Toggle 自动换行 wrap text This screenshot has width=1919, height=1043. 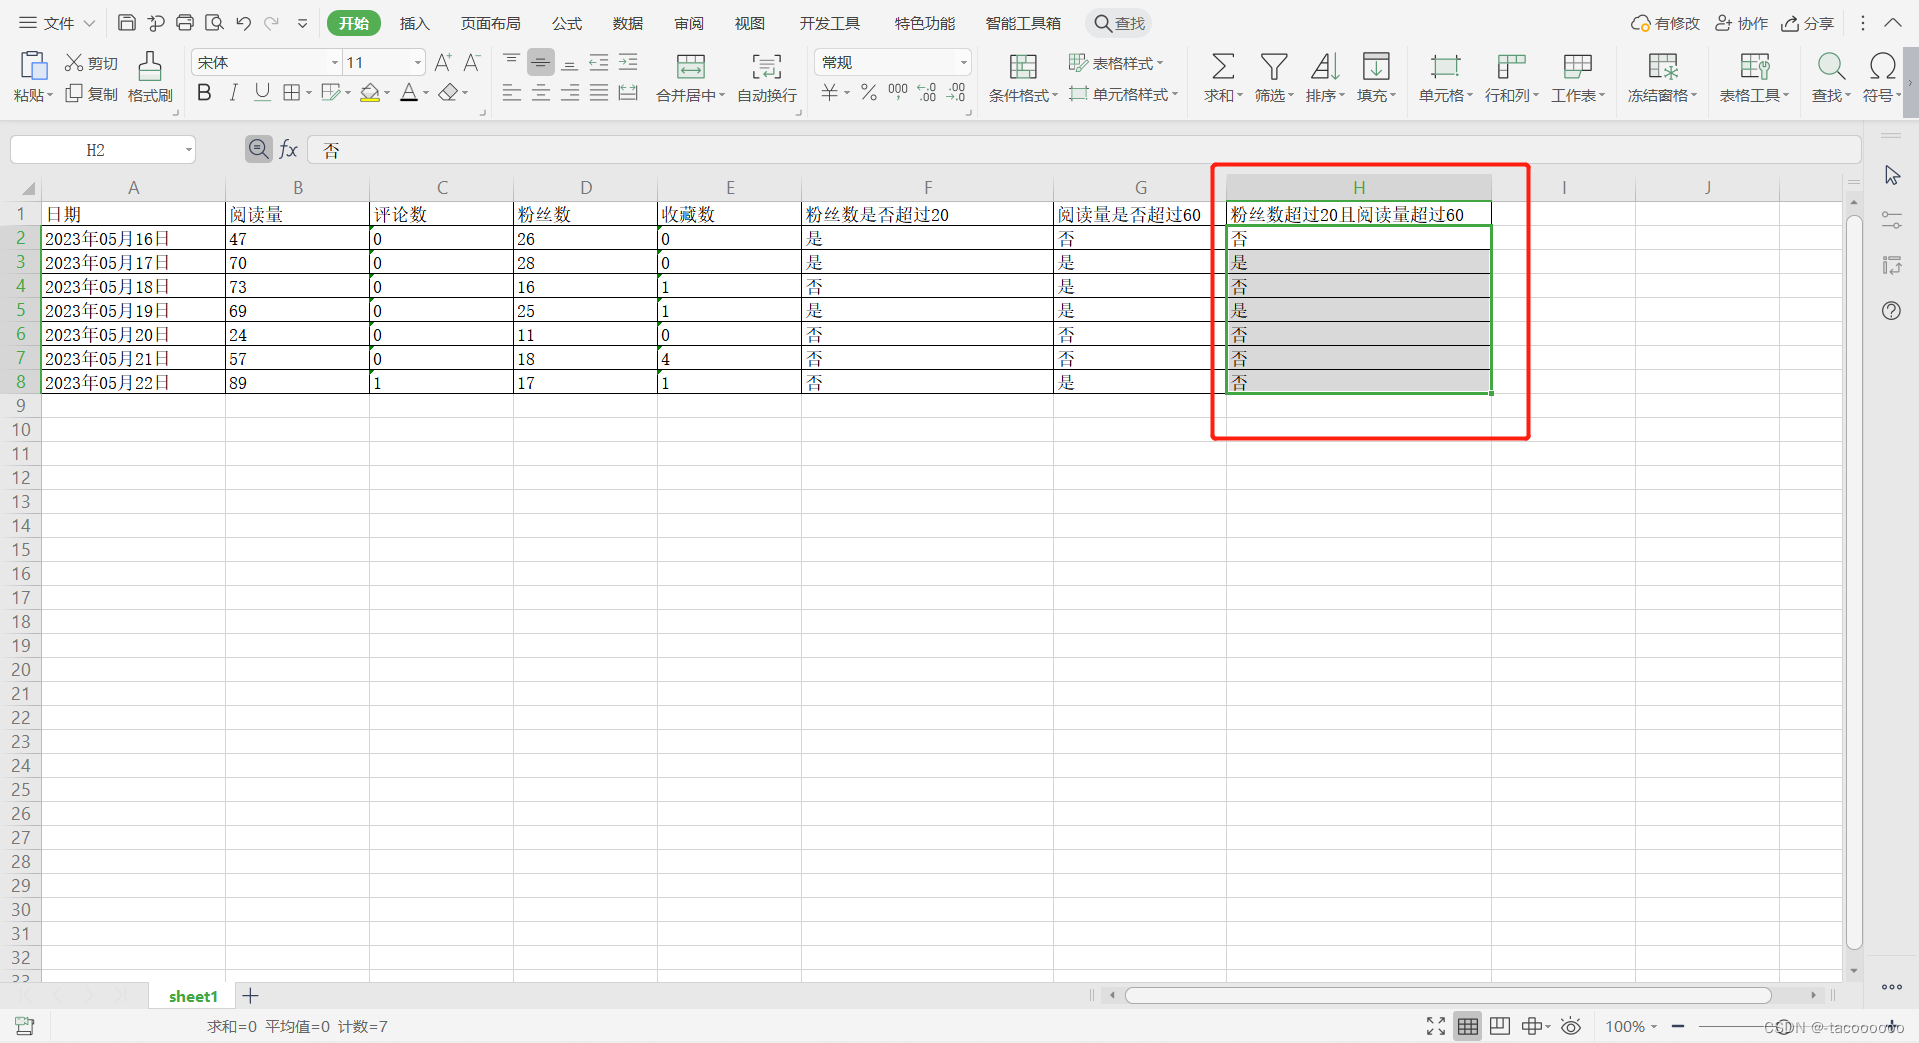point(767,77)
